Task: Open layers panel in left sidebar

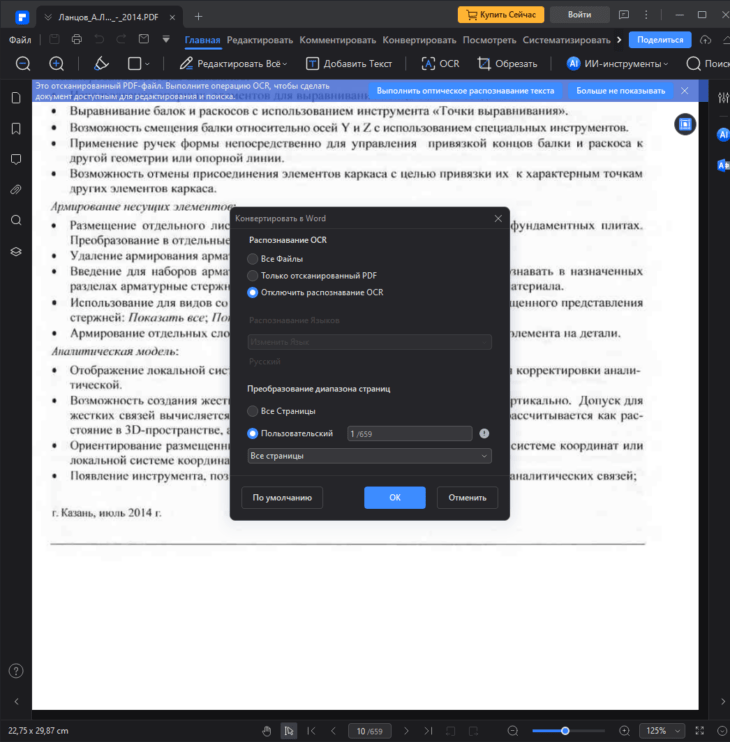Action: point(16,251)
